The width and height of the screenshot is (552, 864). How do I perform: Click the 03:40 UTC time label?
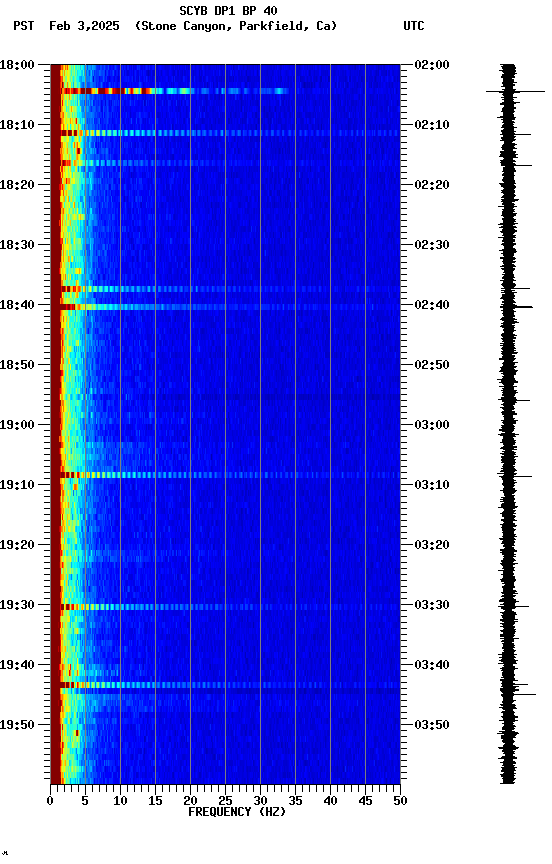432,665
